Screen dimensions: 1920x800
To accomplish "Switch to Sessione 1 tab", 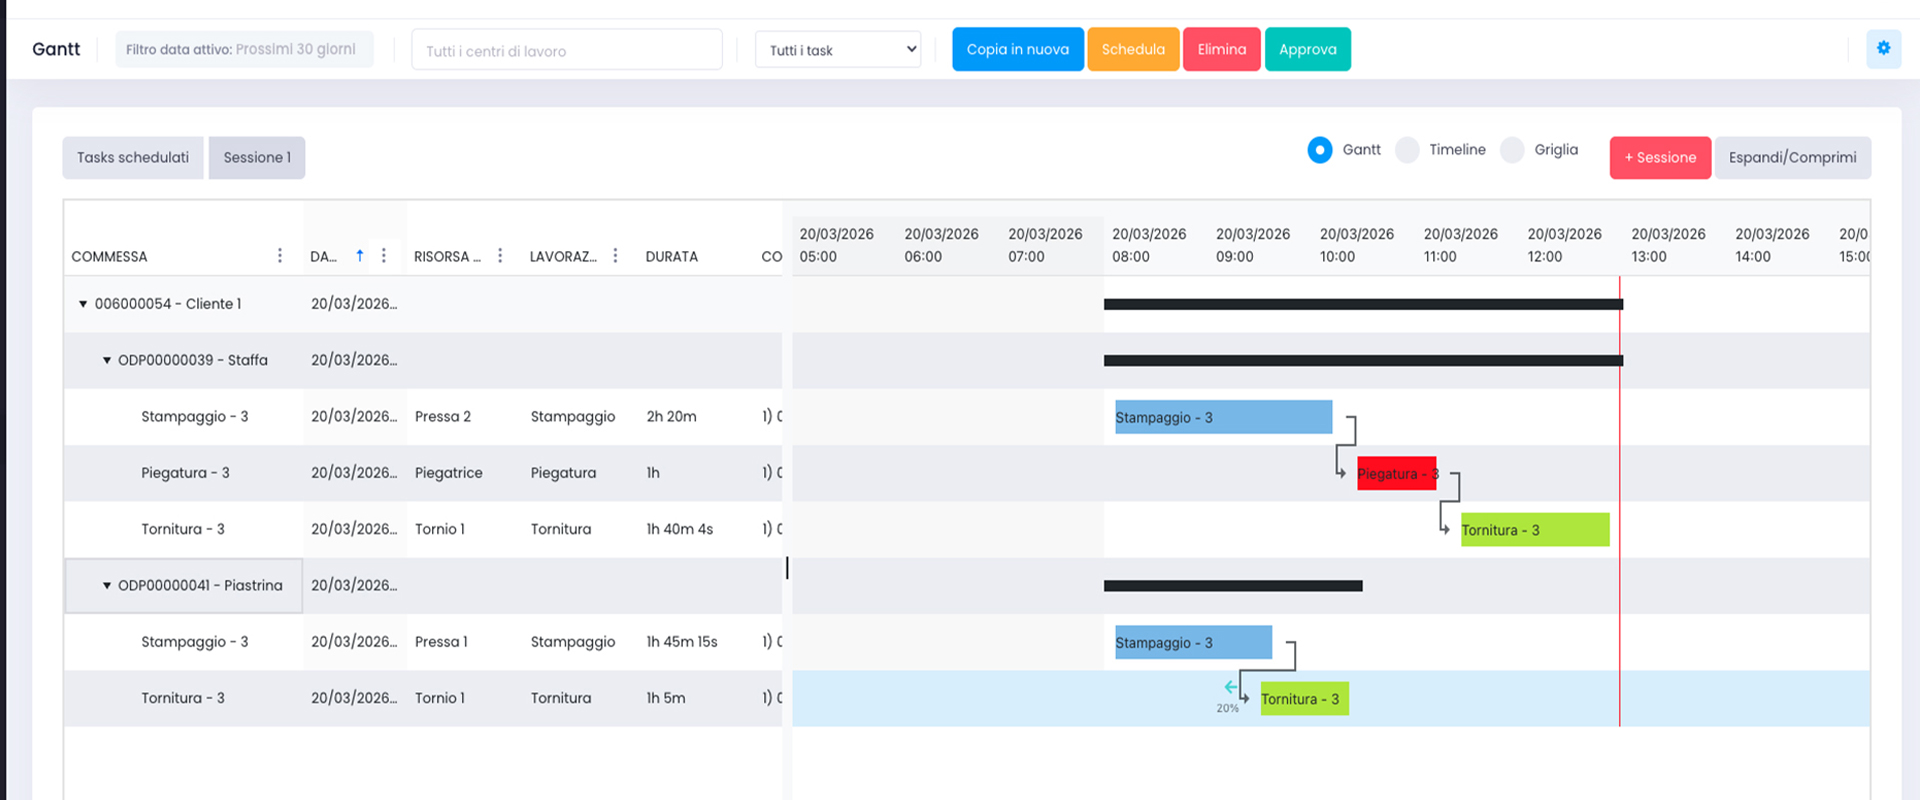I will 257,158.
